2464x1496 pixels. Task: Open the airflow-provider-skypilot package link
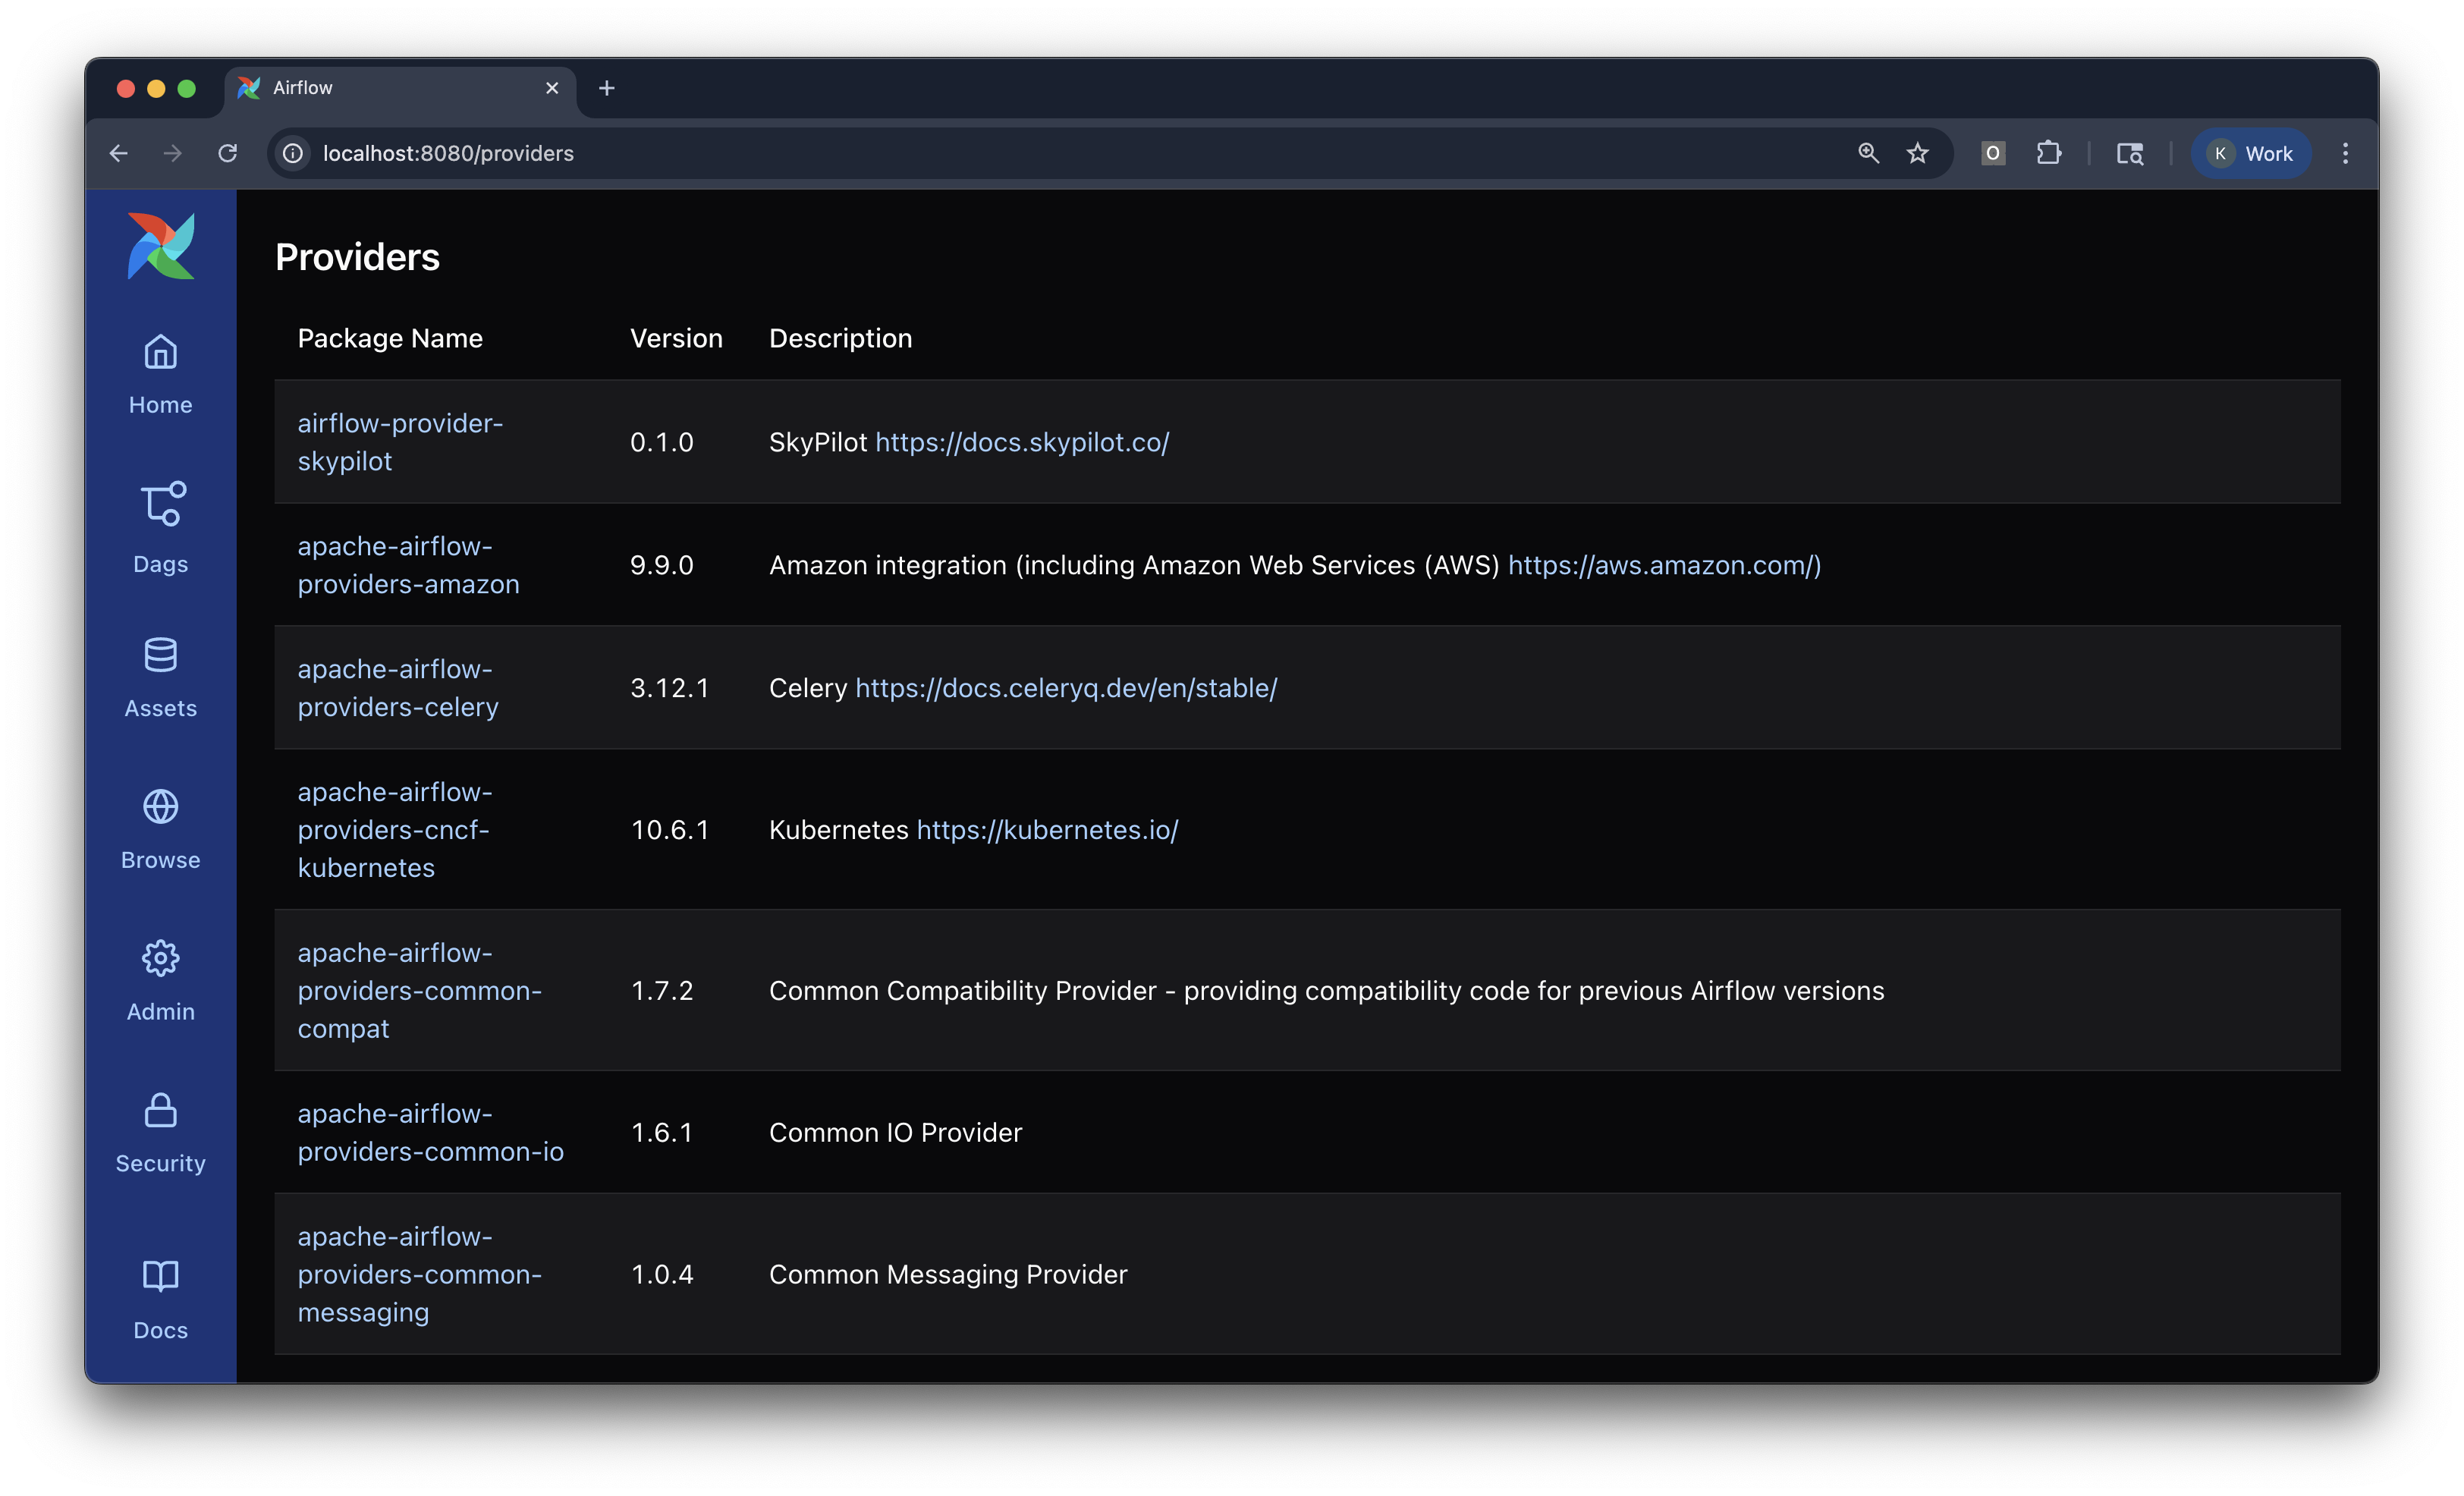tap(399, 442)
